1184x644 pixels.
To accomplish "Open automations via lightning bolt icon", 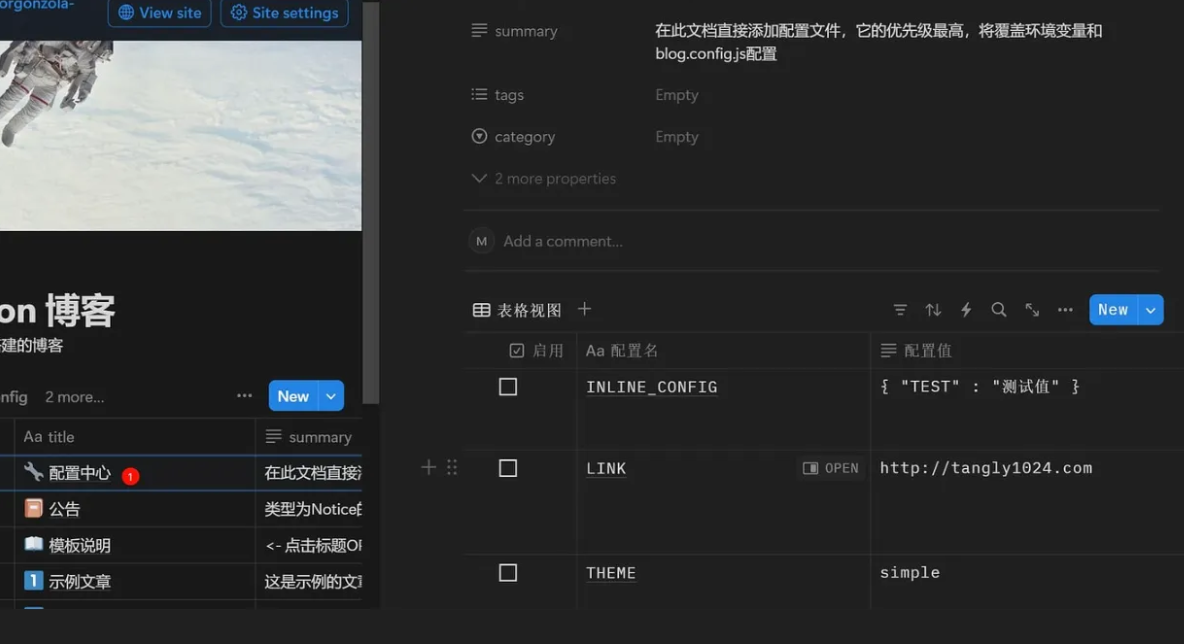I will (966, 310).
